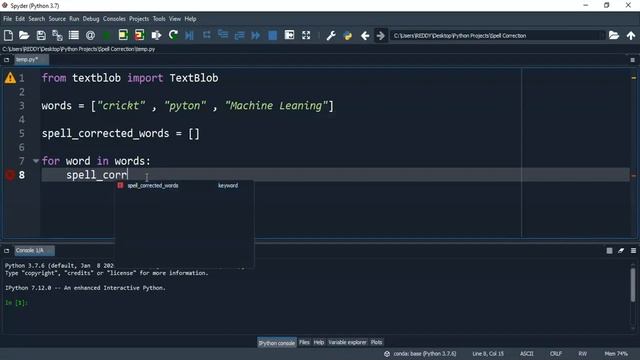640x360 pixels.
Task: Open the Tools menu
Action: (159, 19)
